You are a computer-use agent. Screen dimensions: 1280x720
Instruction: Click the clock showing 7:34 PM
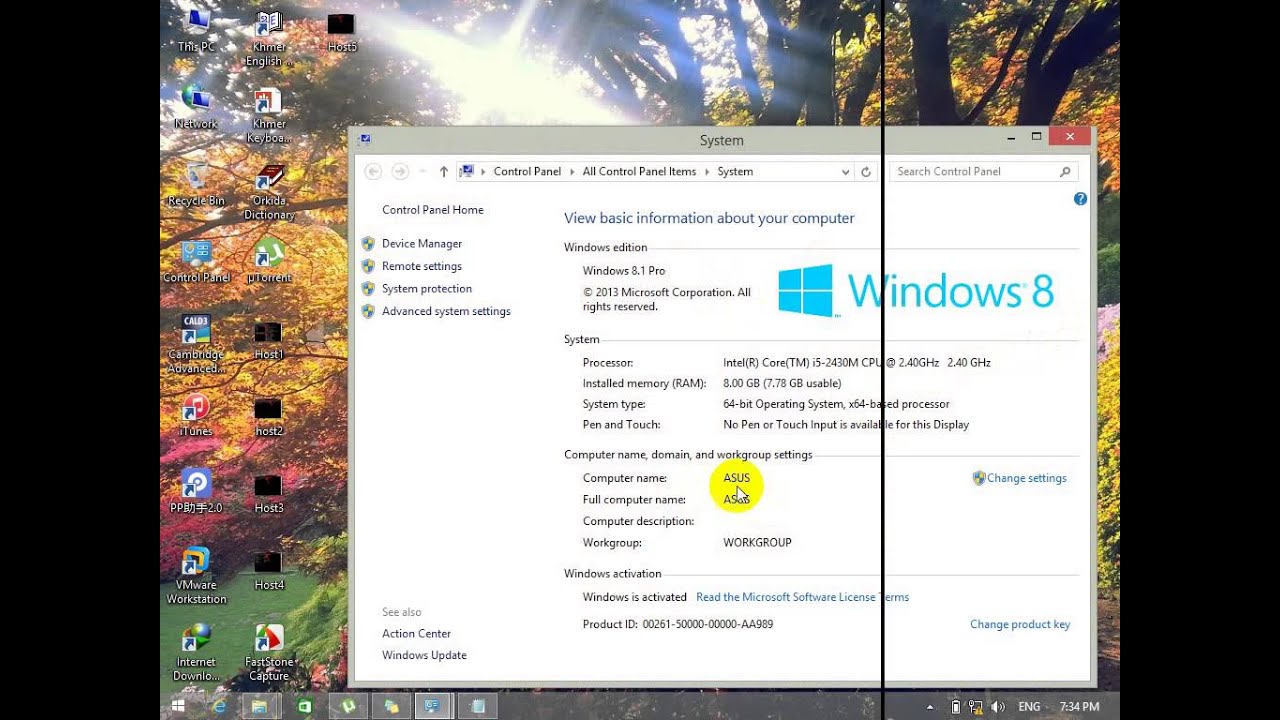coord(1079,707)
